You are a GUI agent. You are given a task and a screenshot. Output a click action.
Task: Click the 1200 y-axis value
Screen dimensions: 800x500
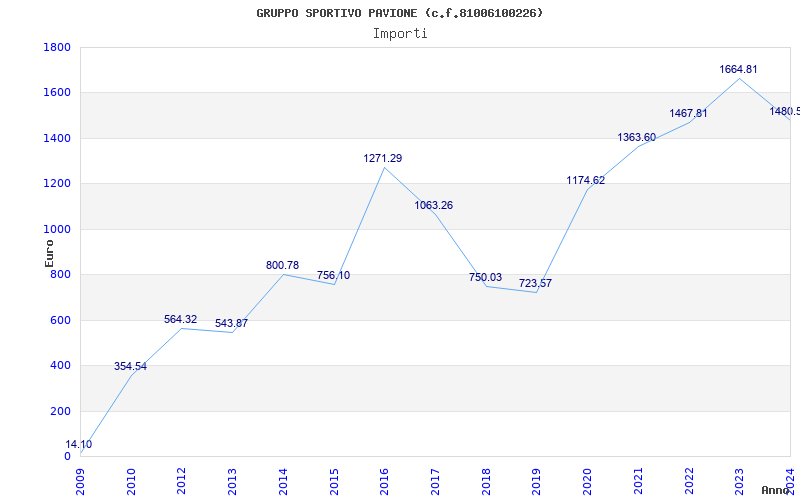[x=57, y=184]
